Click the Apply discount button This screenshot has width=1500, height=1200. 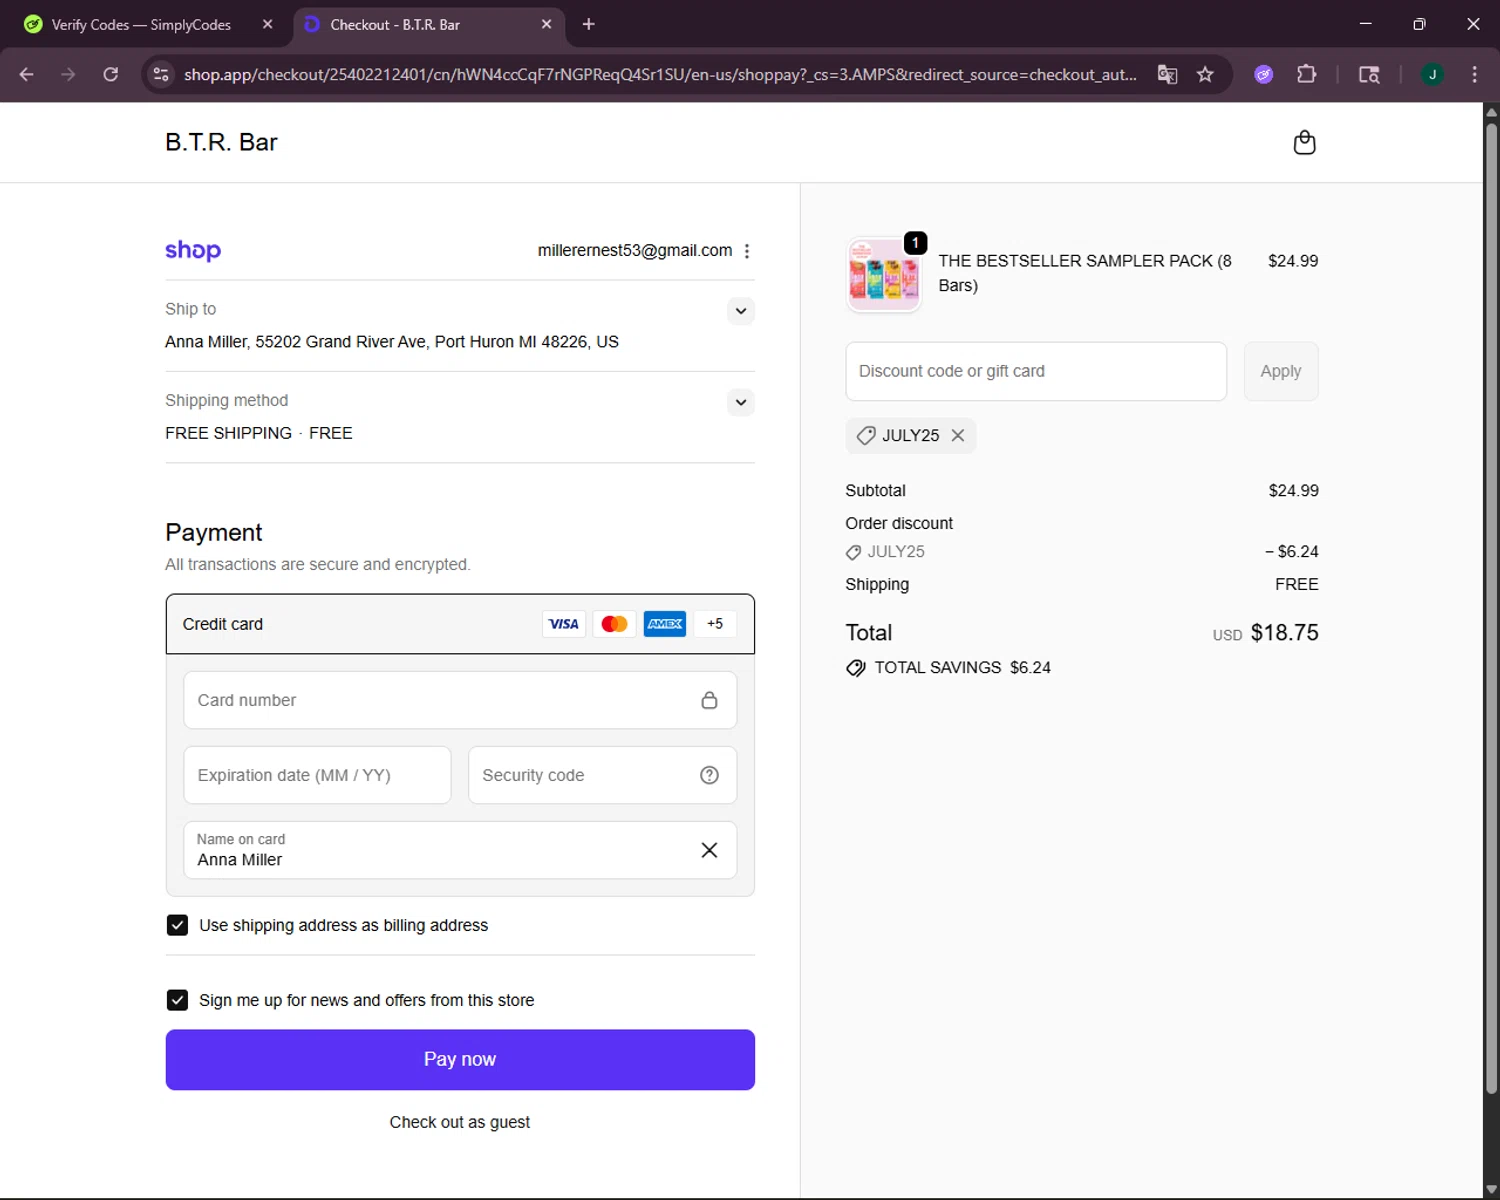pos(1281,371)
